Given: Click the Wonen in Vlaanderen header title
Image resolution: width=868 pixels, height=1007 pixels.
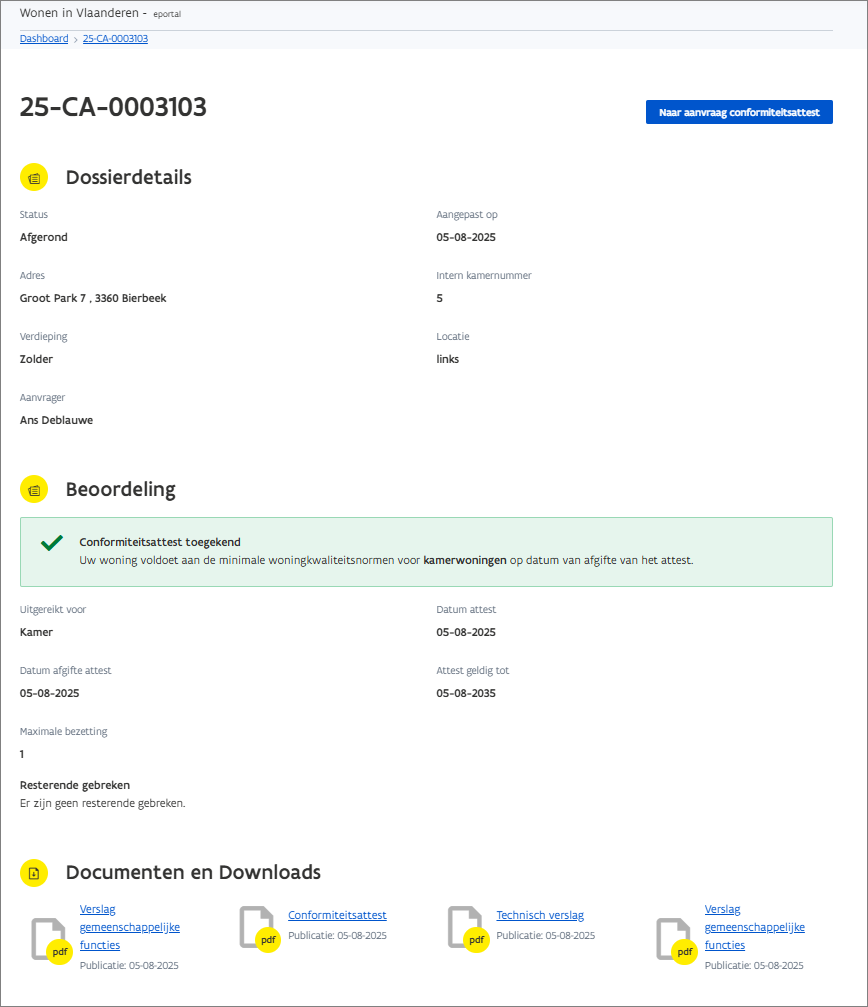Looking at the screenshot, I should point(82,13).
